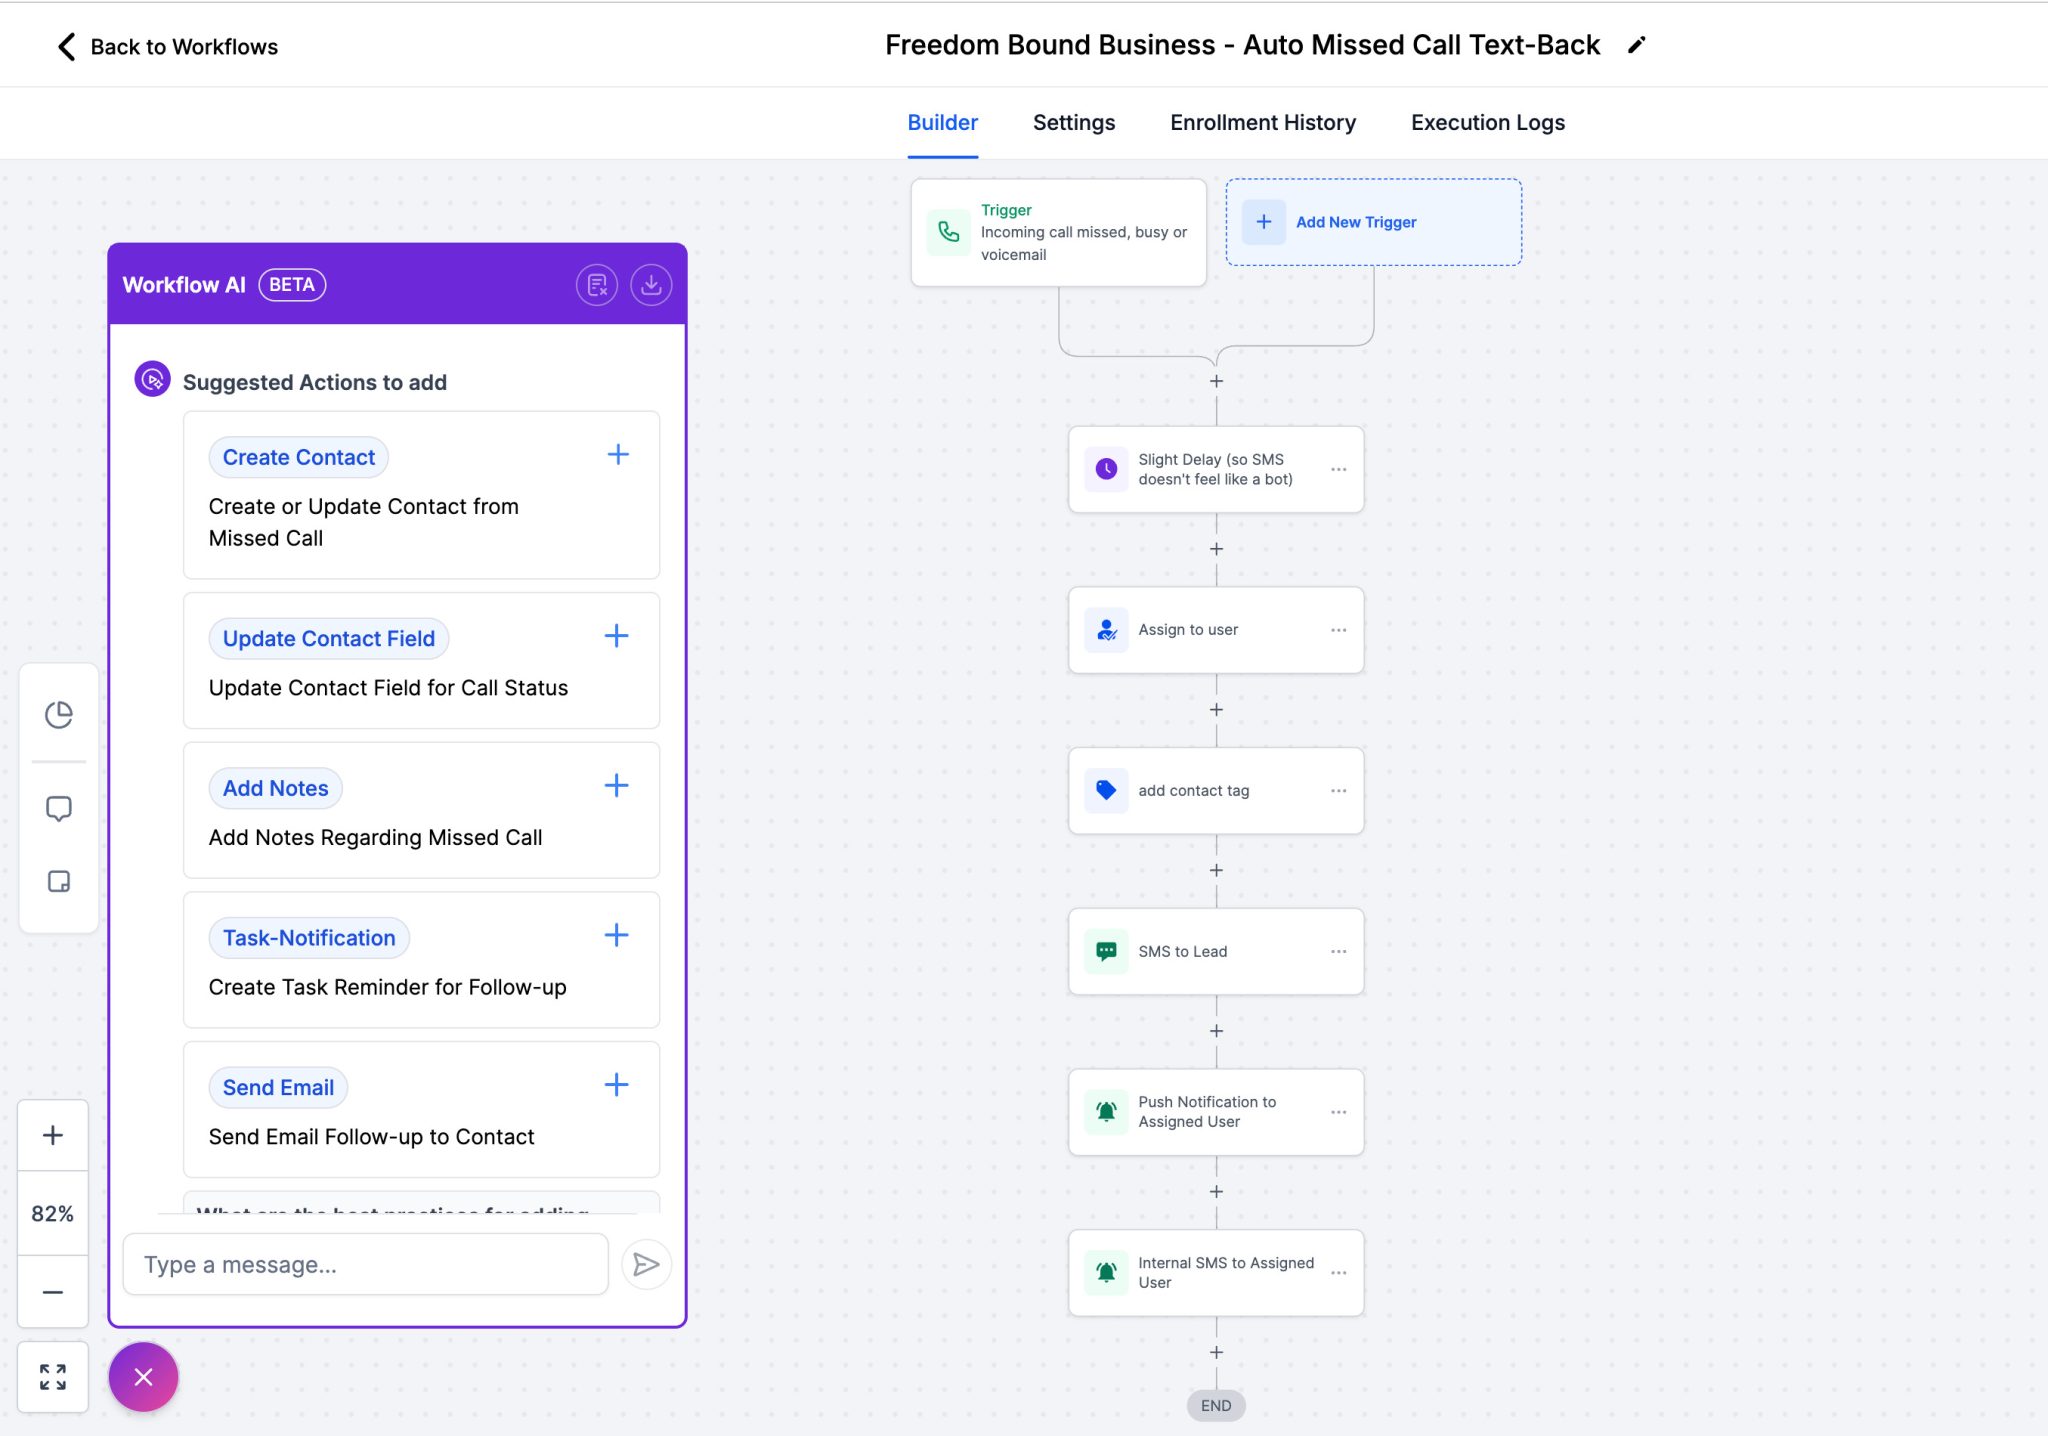Open options menu on SMS to Lead step
This screenshot has width=2048, height=1436.
click(1338, 951)
